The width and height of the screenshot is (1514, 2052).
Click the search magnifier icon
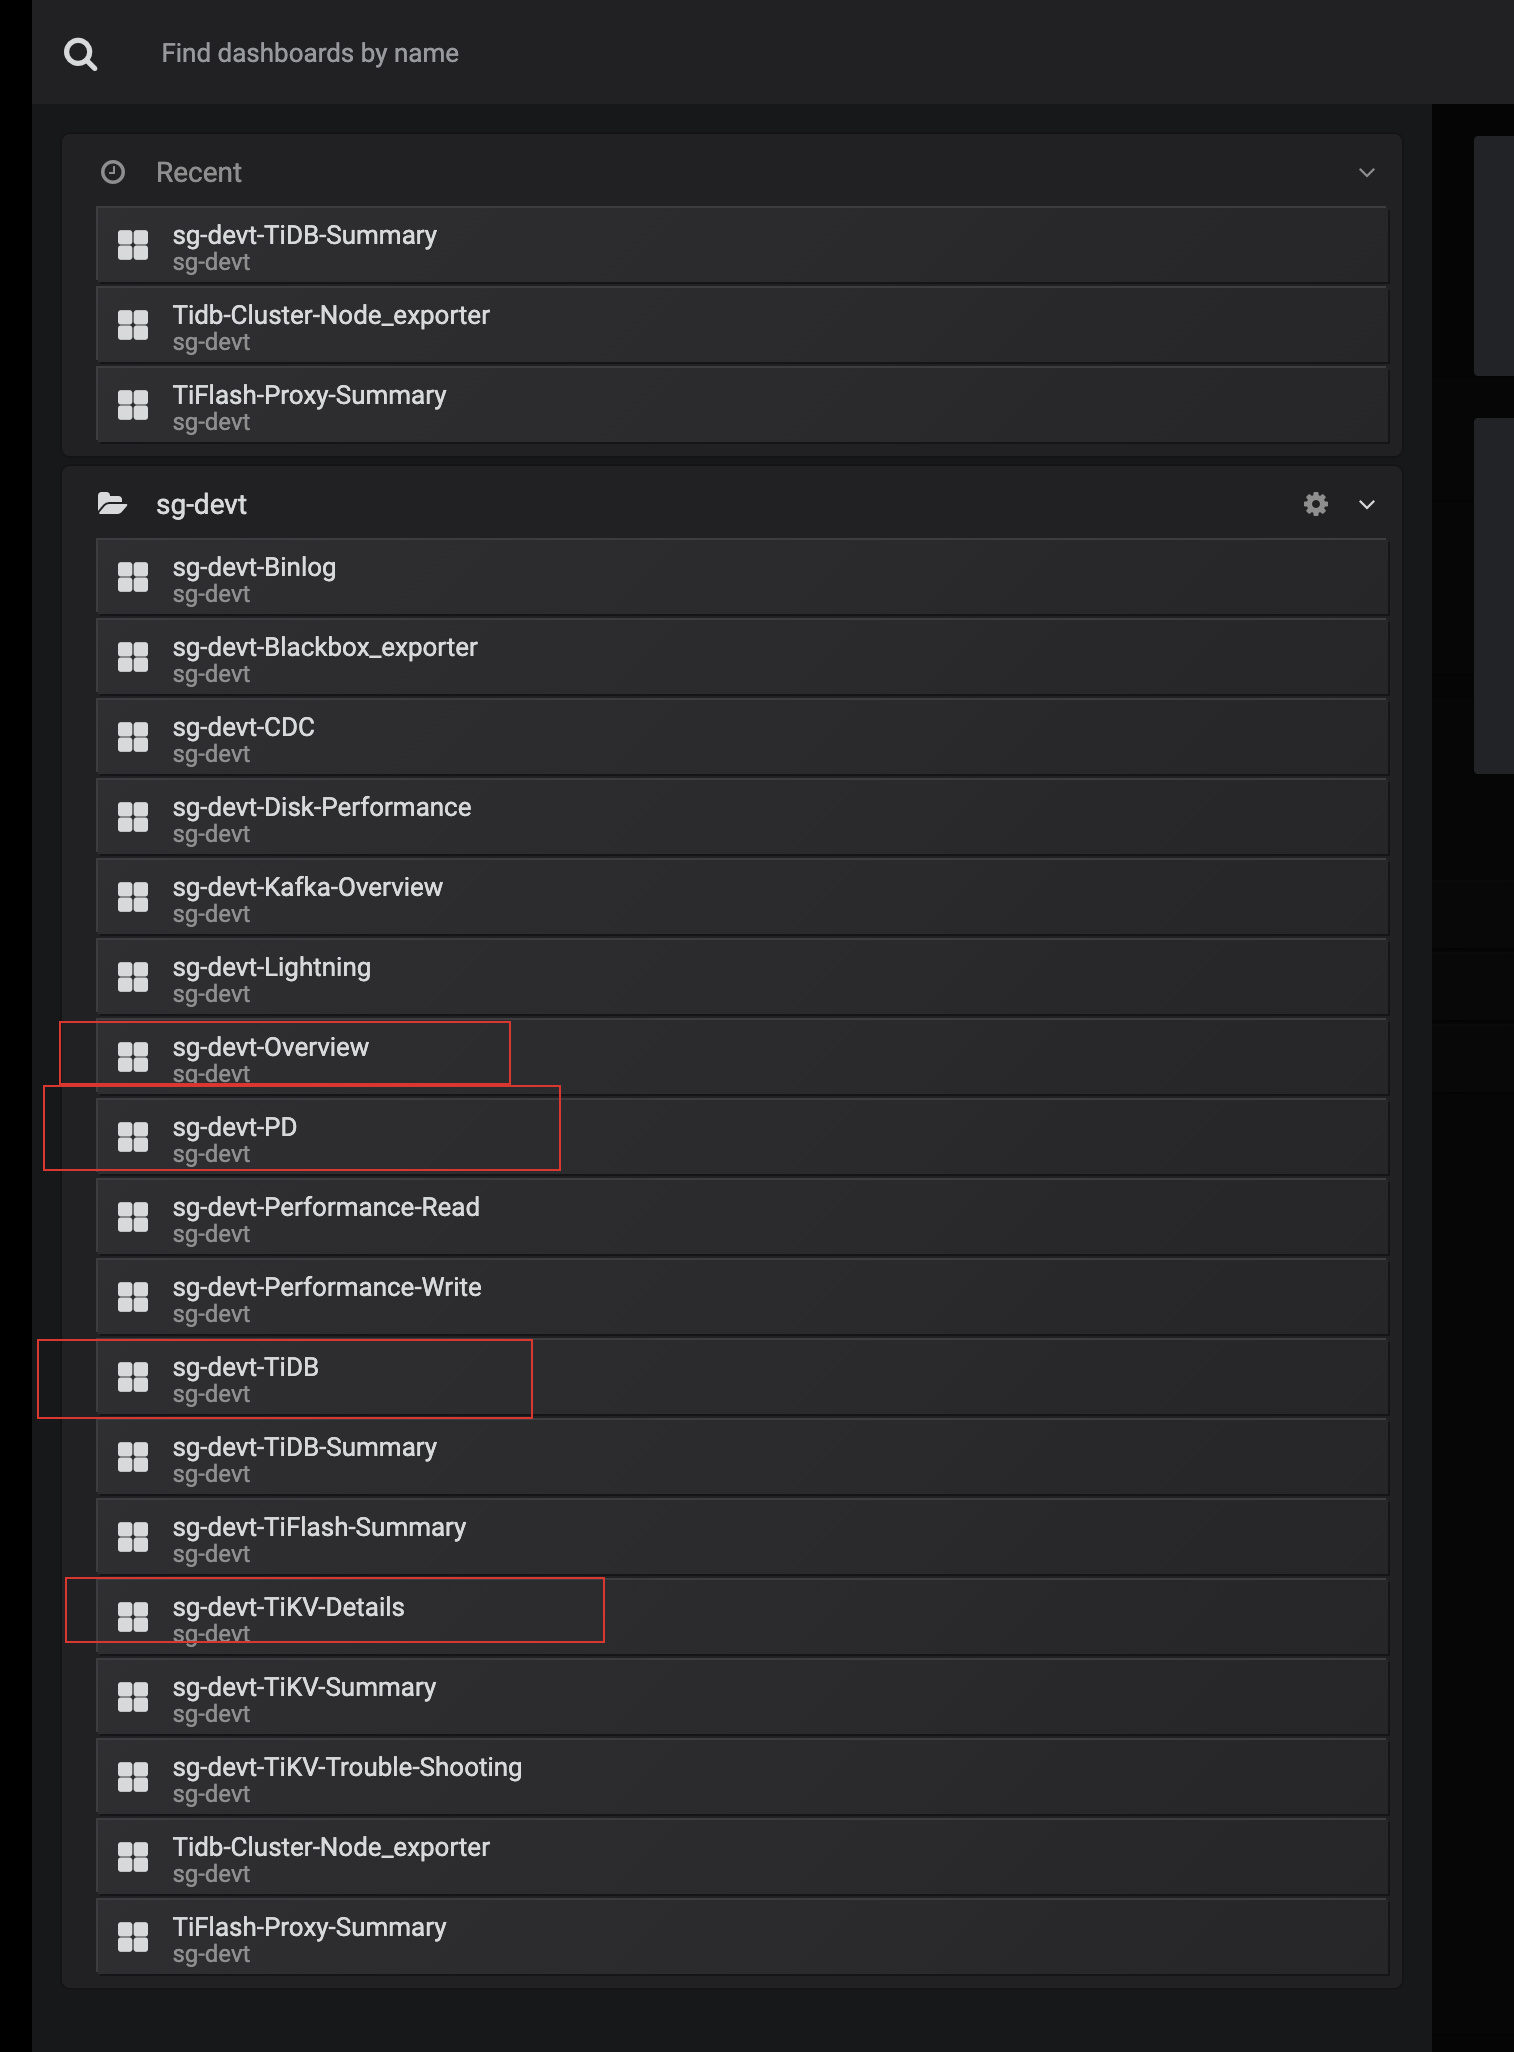(x=80, y=54)
